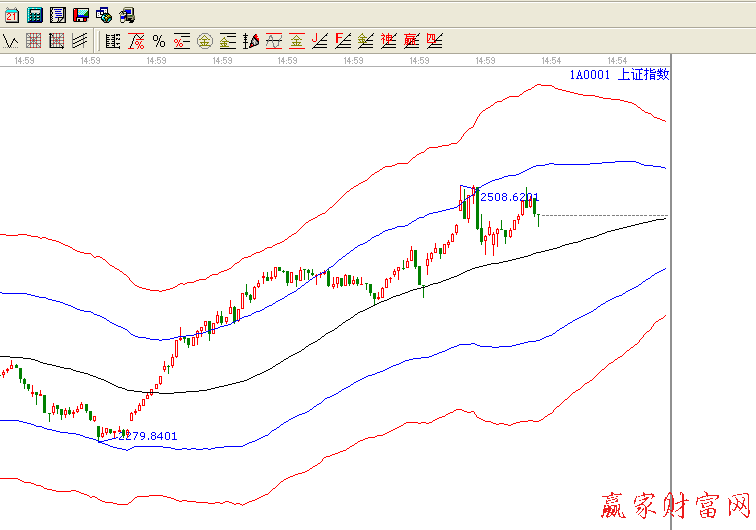This screenshot has width=756, height=530.
Task: Click the floppy disk save icon
Action: coord(80,15)
